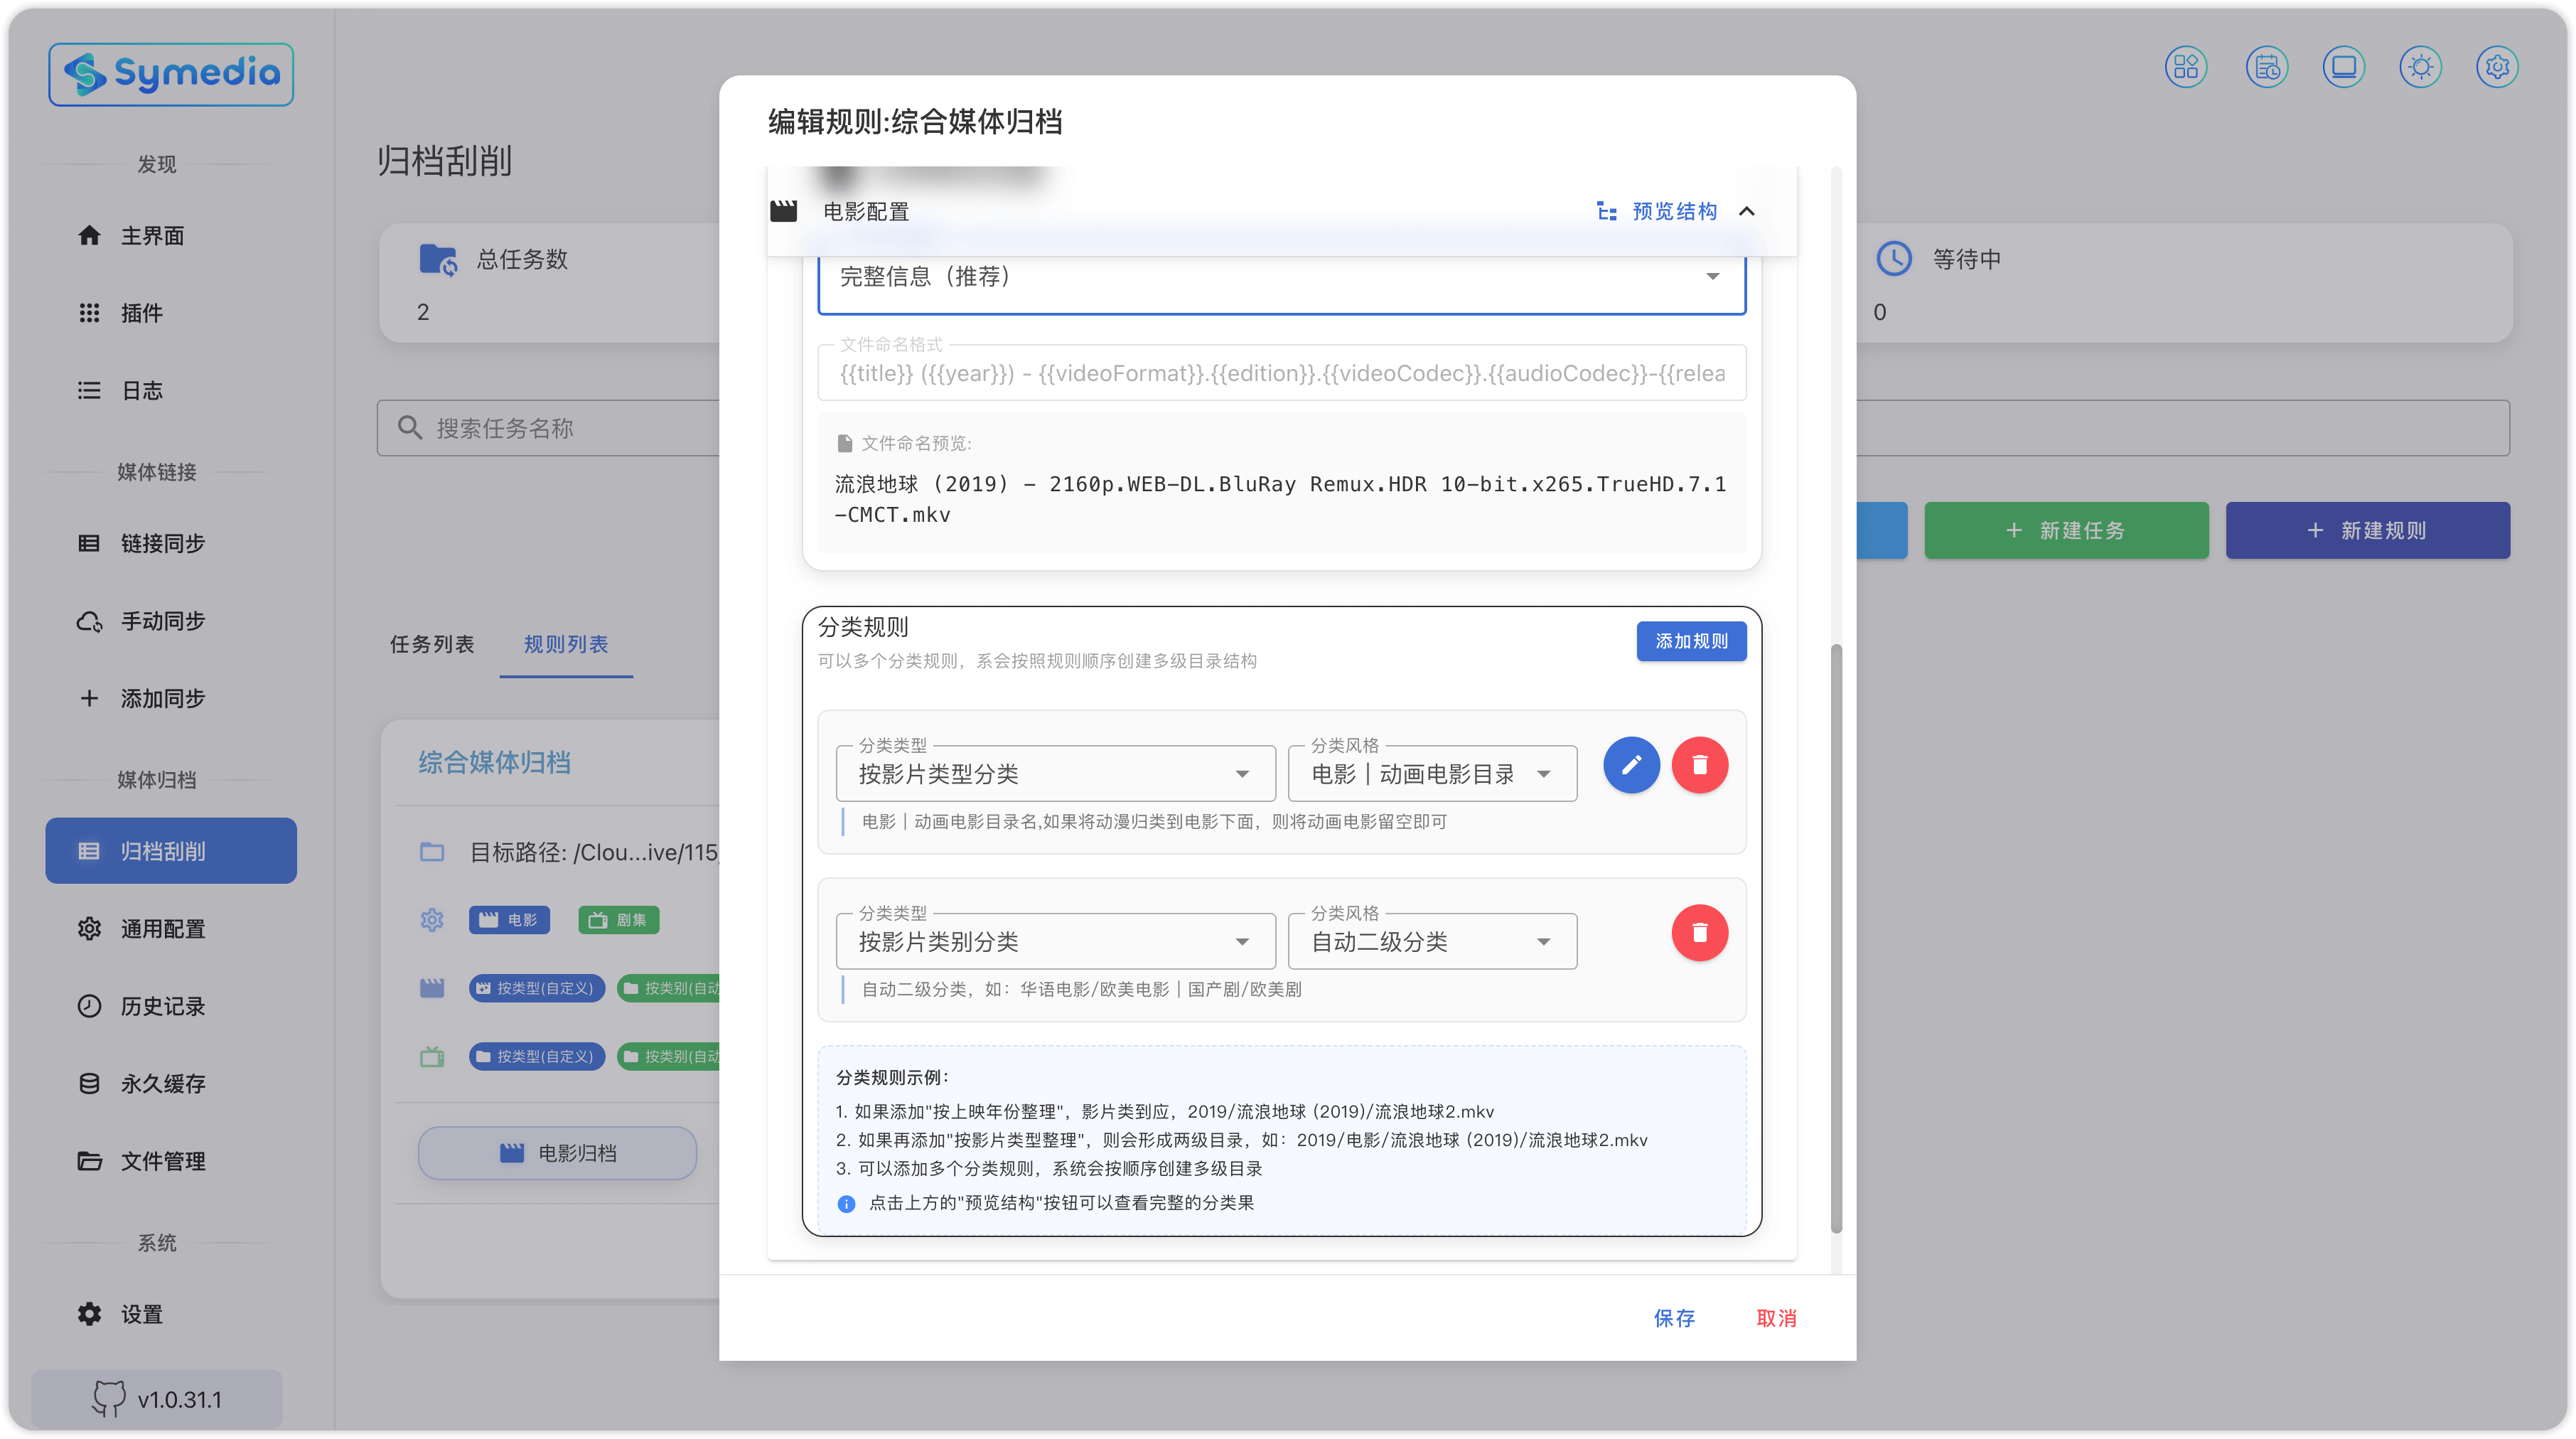Open 按影片类别分类 type dropdown
Screen dimensions: 2576x1439
click(1055, 941)
